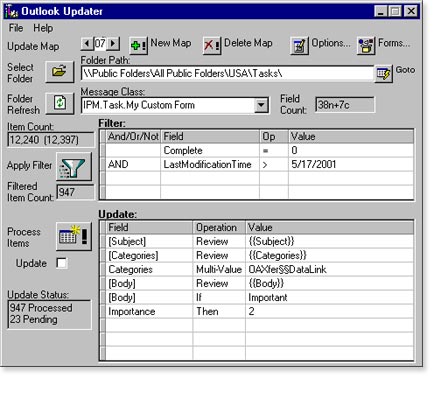Screen dimensions: 435x406
Task: Click the Process Items calendar icon
Action: (x=74, y=236)
